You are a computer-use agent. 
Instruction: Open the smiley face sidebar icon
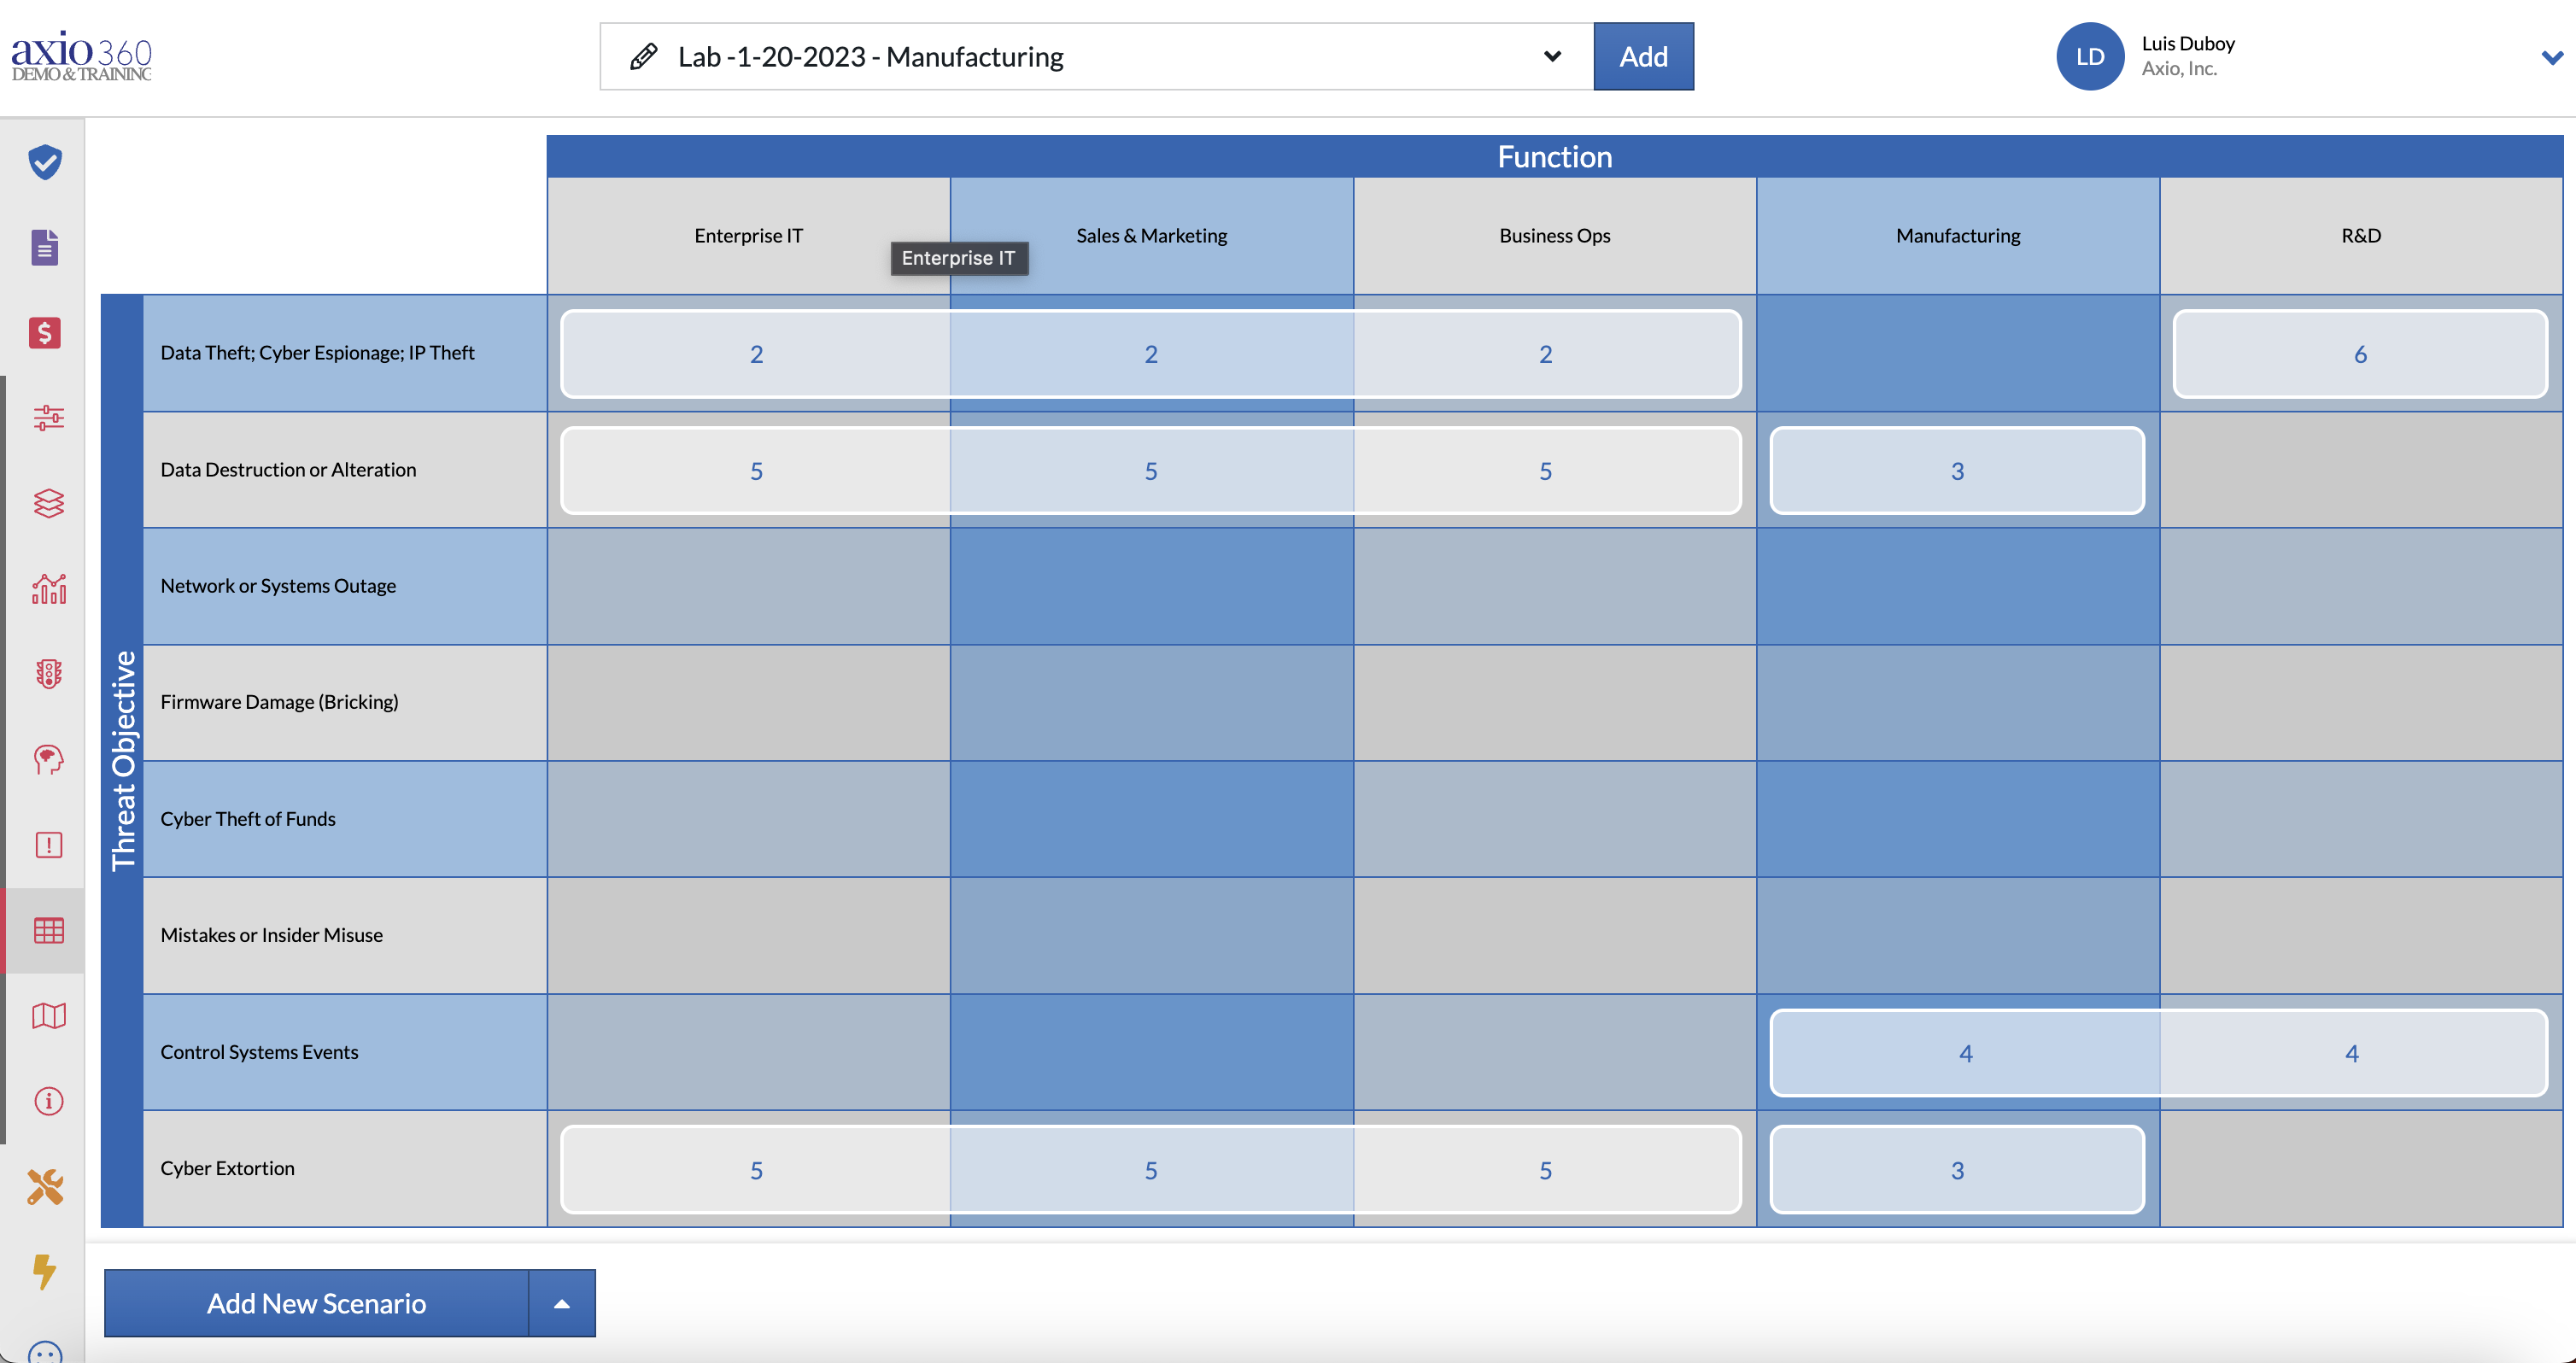tap(45, 1352)
